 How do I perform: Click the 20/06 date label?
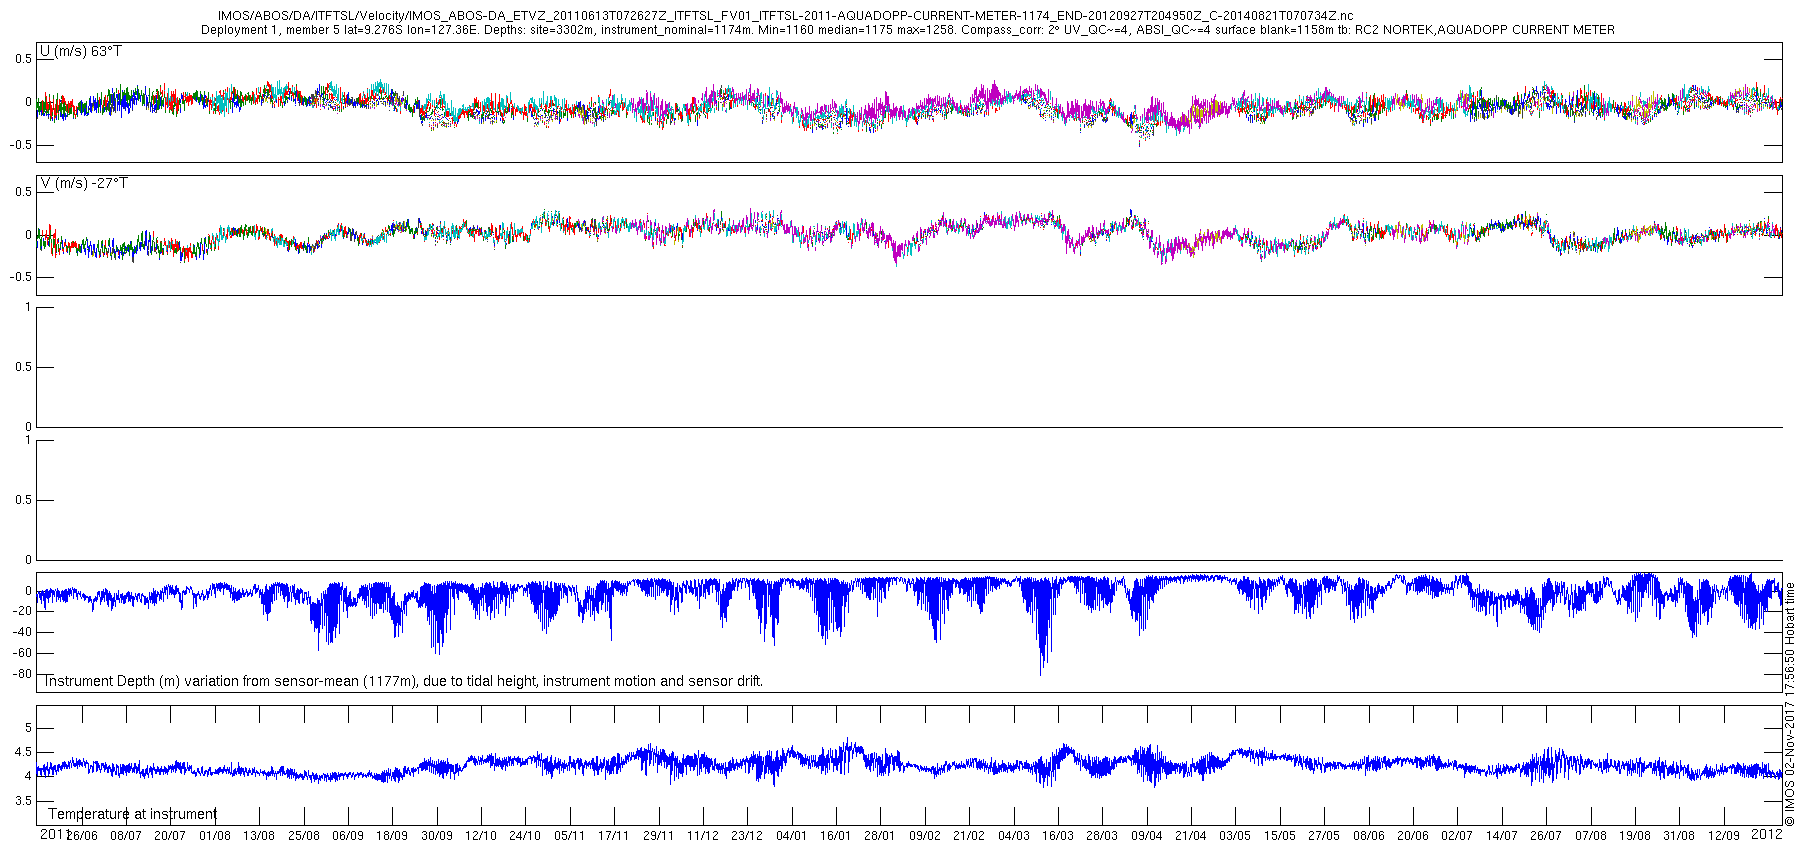tap(1413, 836)
